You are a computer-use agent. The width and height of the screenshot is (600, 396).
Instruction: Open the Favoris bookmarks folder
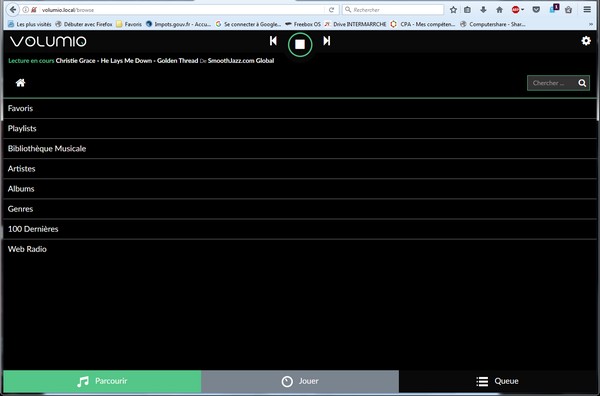129,24
